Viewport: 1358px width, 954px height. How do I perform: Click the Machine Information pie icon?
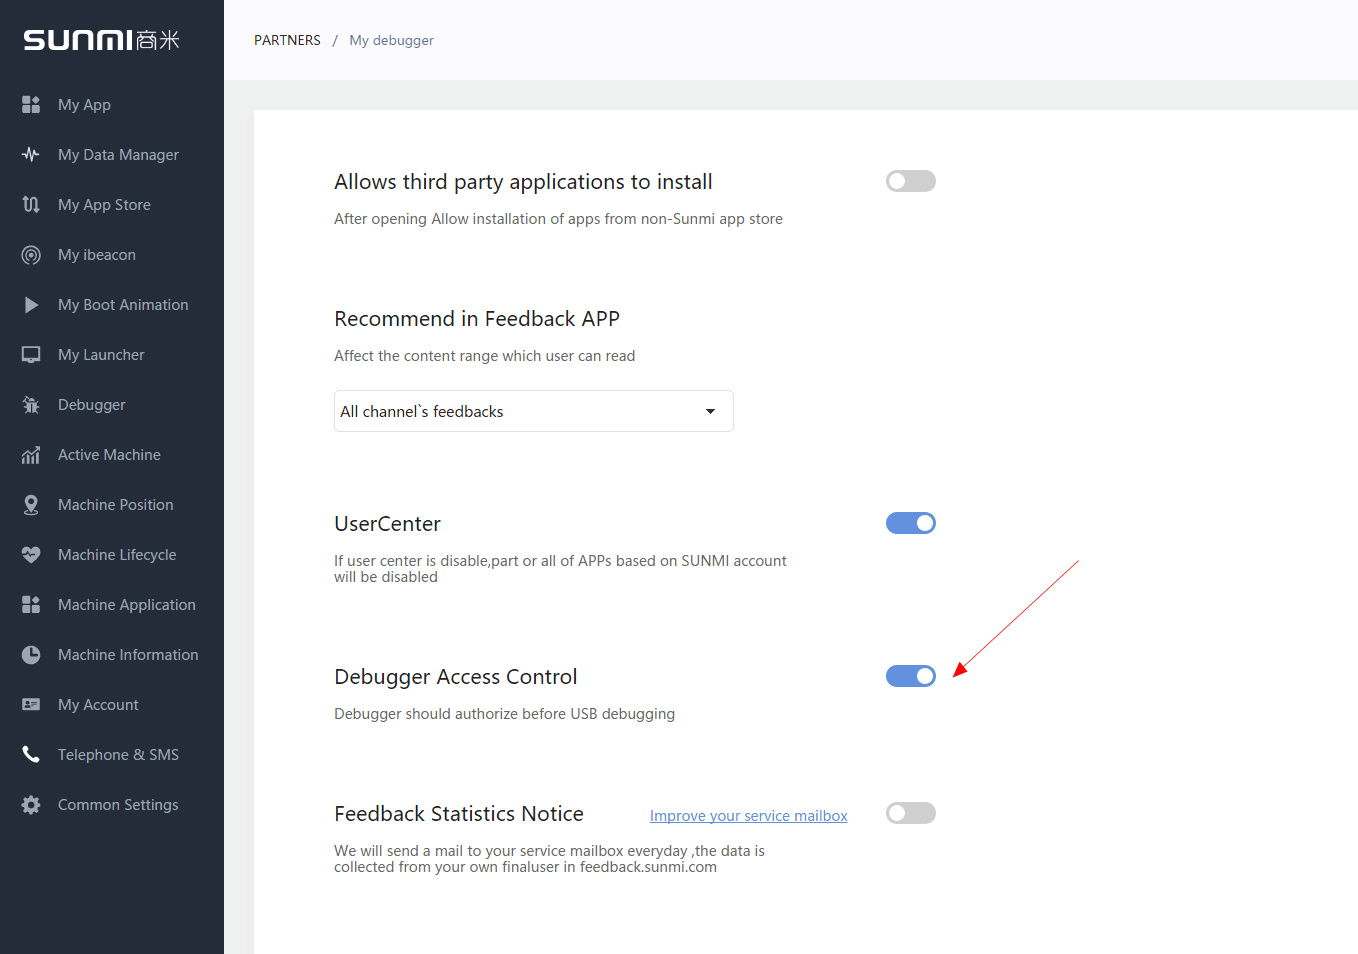[x=31, y=654]
